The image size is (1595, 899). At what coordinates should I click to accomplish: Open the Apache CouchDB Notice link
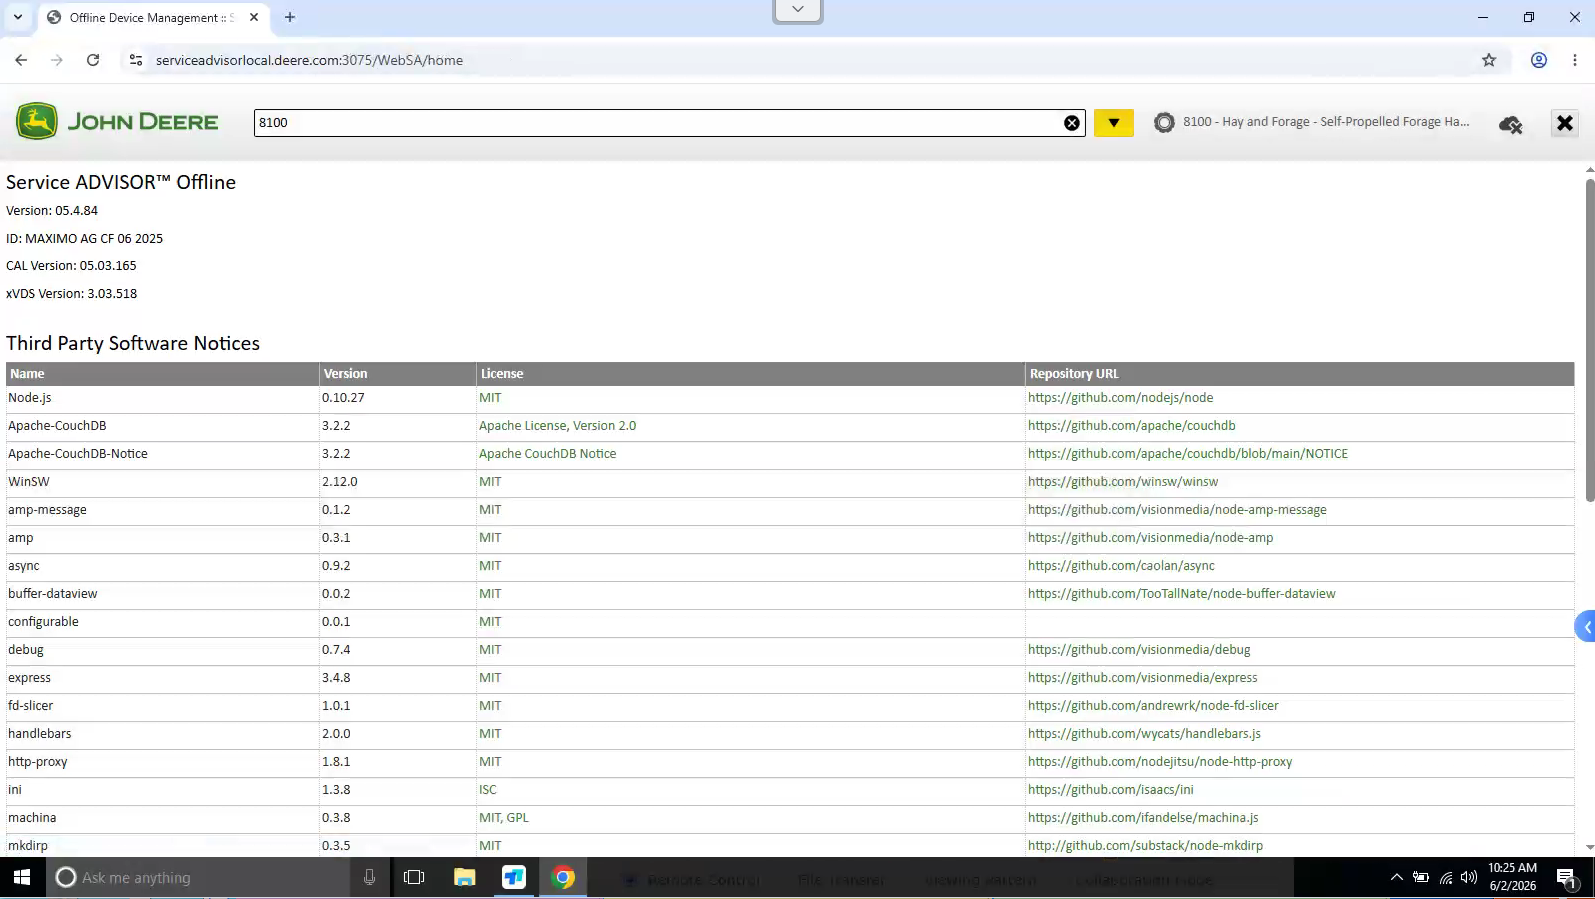pyautogui.click(x=547, y=454)
